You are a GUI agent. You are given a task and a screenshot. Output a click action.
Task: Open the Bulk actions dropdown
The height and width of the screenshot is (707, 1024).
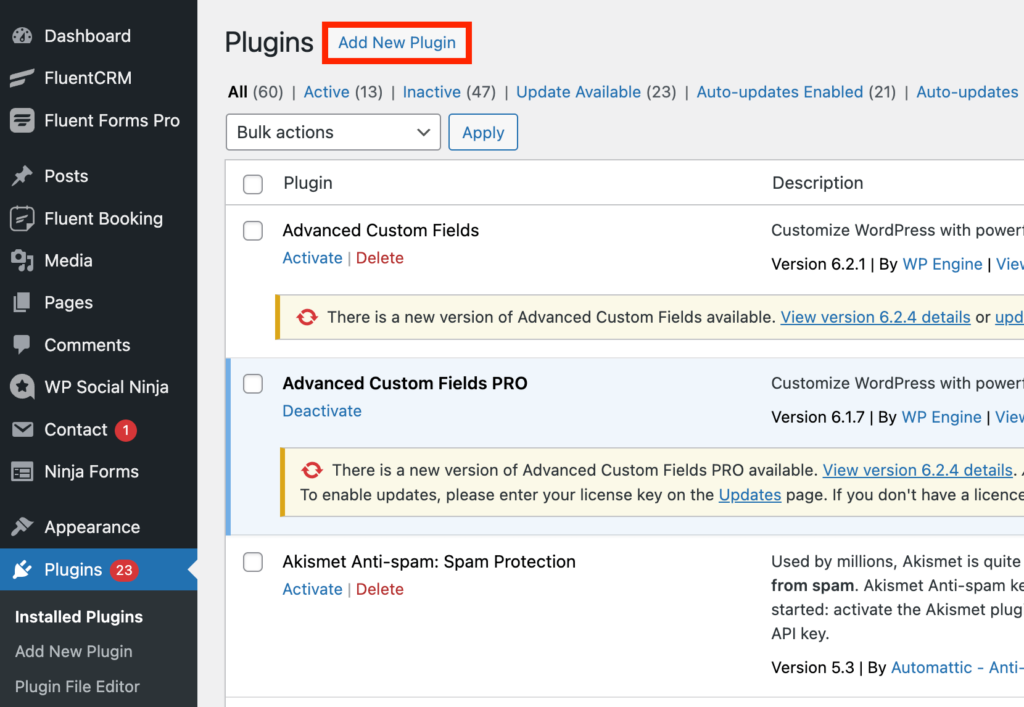tap(333, 132)
